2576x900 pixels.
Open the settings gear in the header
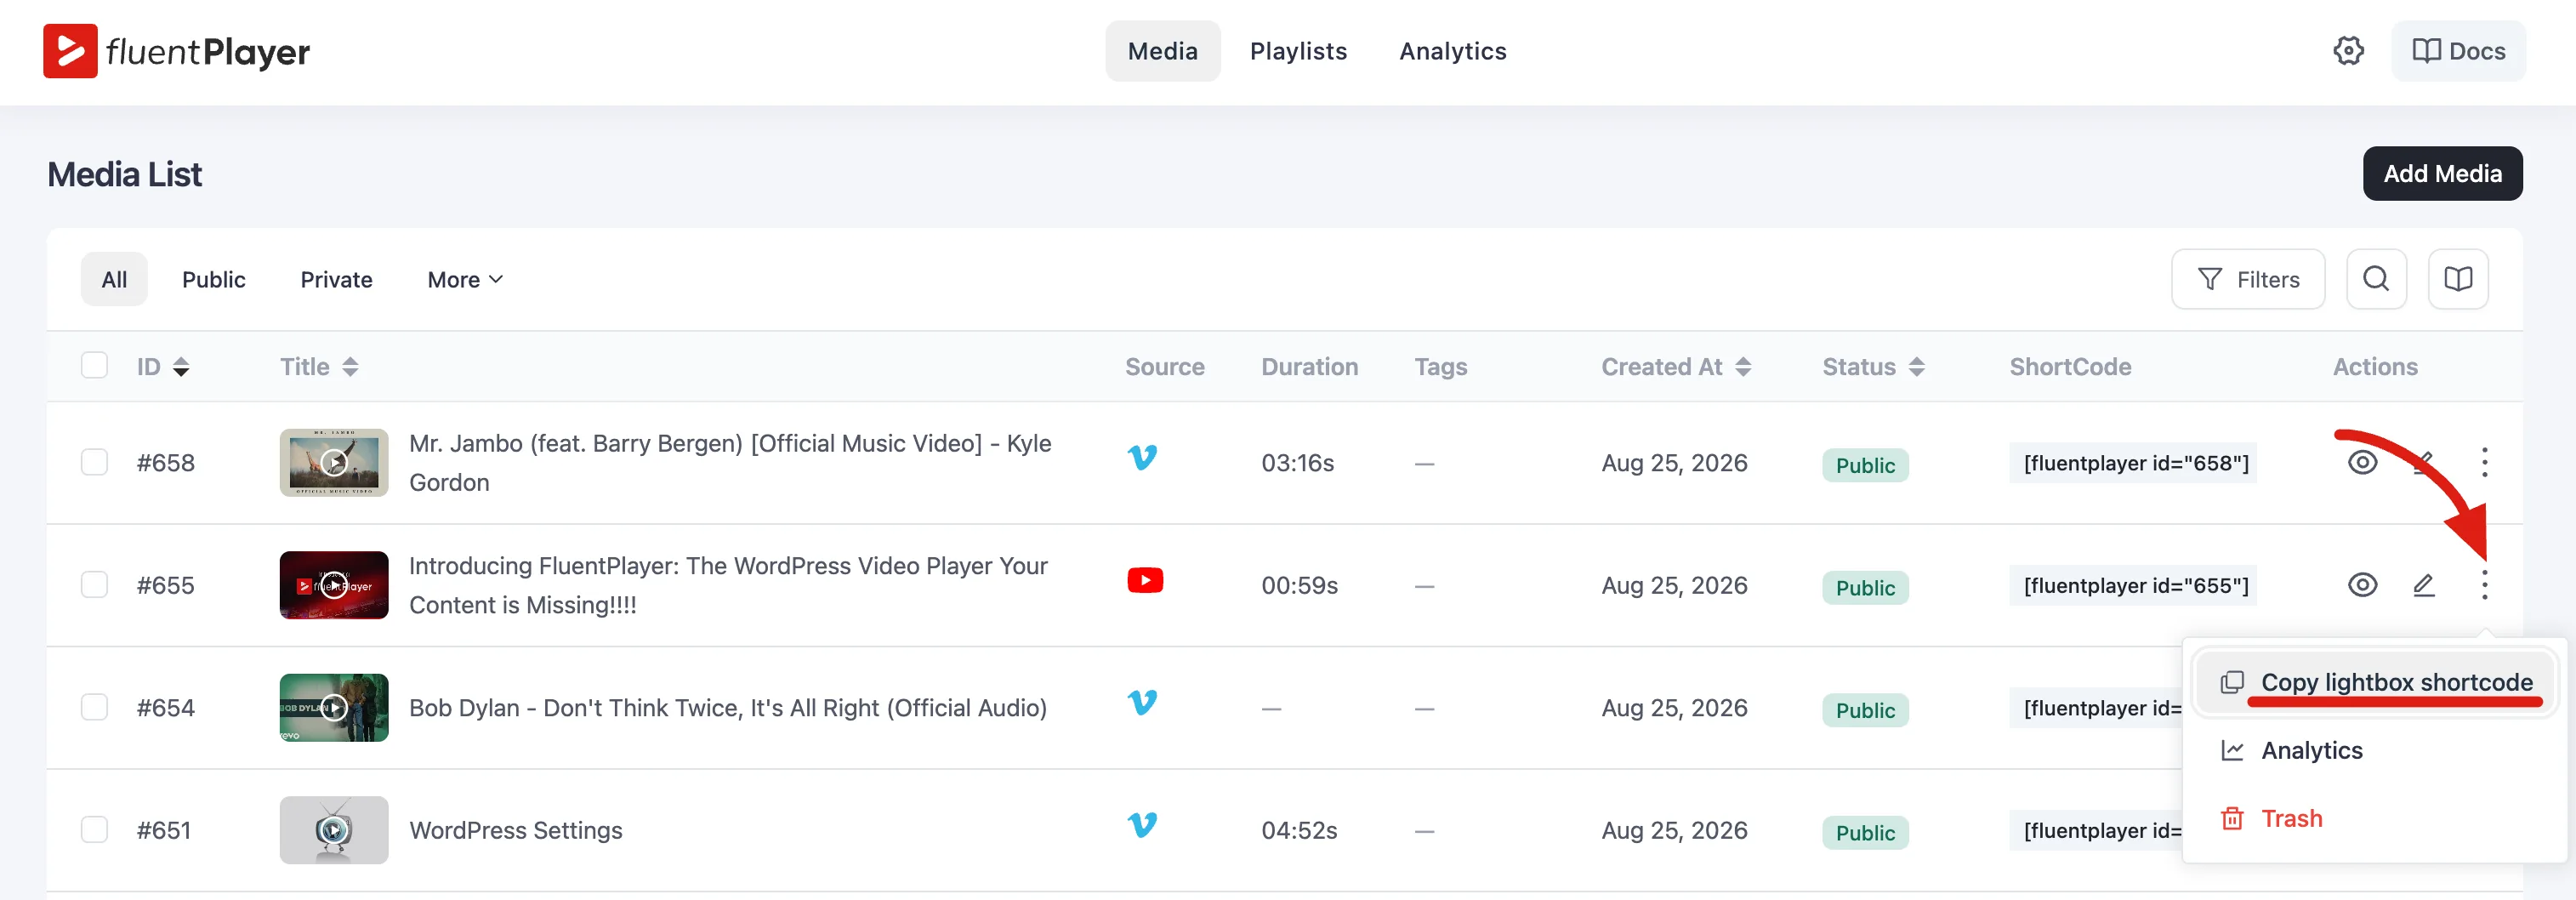coord(2348,51)
